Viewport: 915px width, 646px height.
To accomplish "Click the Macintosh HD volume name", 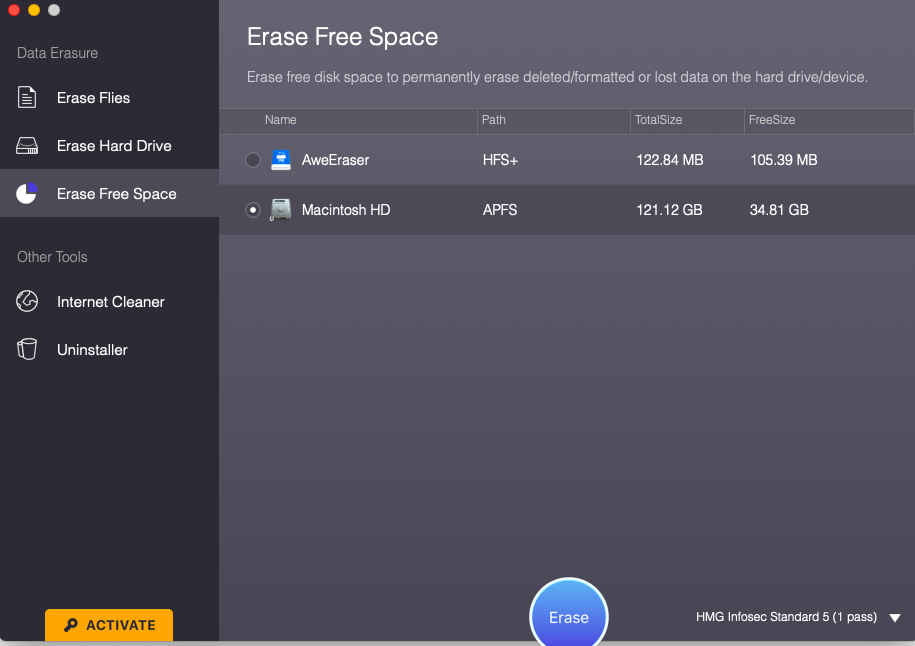I will 346,209.
